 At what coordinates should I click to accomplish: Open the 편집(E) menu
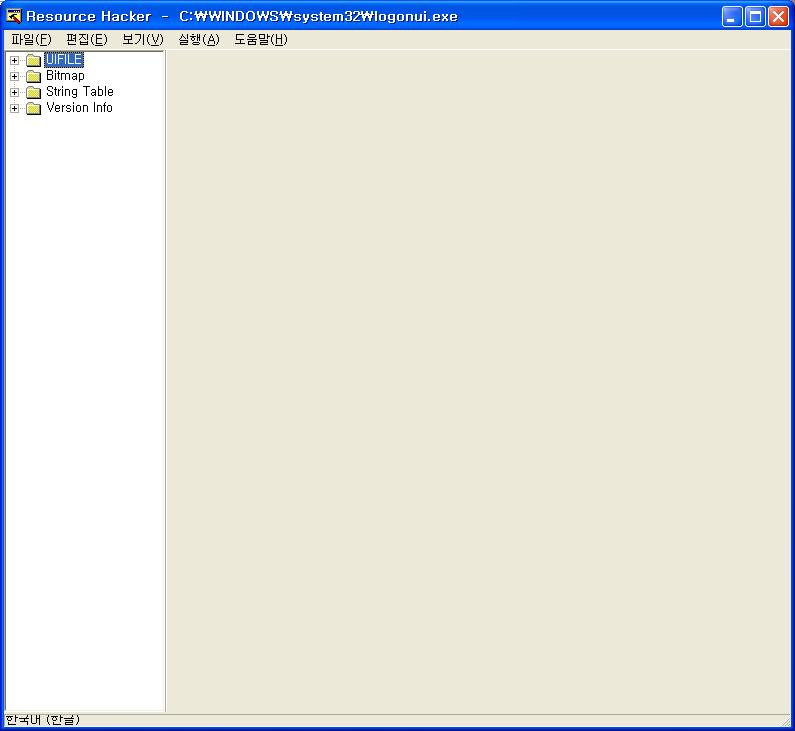(x=86, y=40)
